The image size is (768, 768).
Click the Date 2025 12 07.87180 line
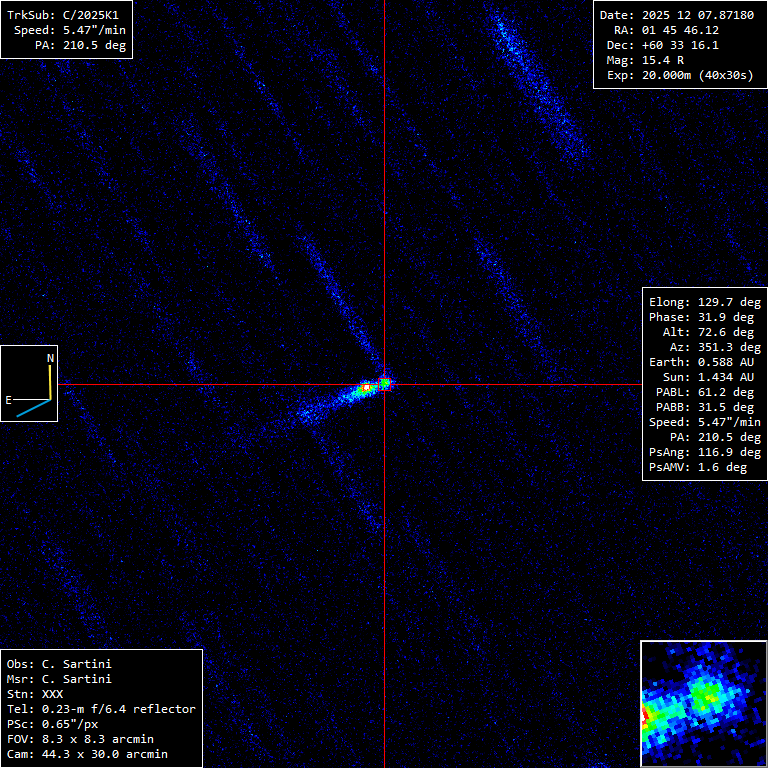point(677,15)
